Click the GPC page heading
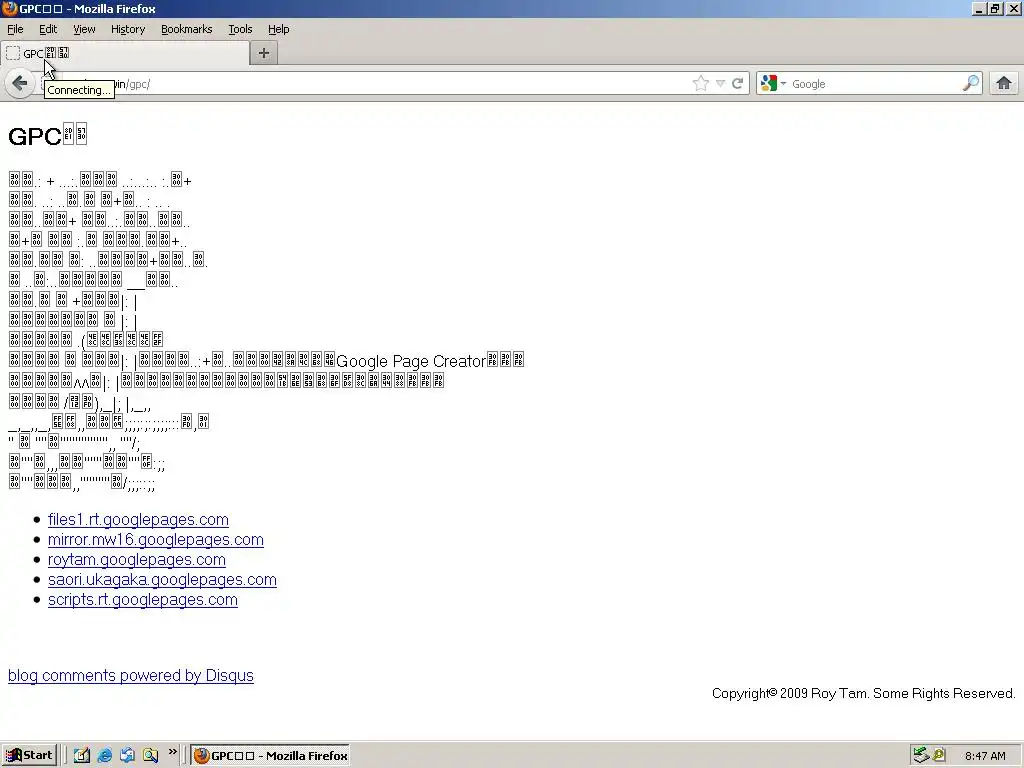1024x768 pixels. [x=48, y=136]
